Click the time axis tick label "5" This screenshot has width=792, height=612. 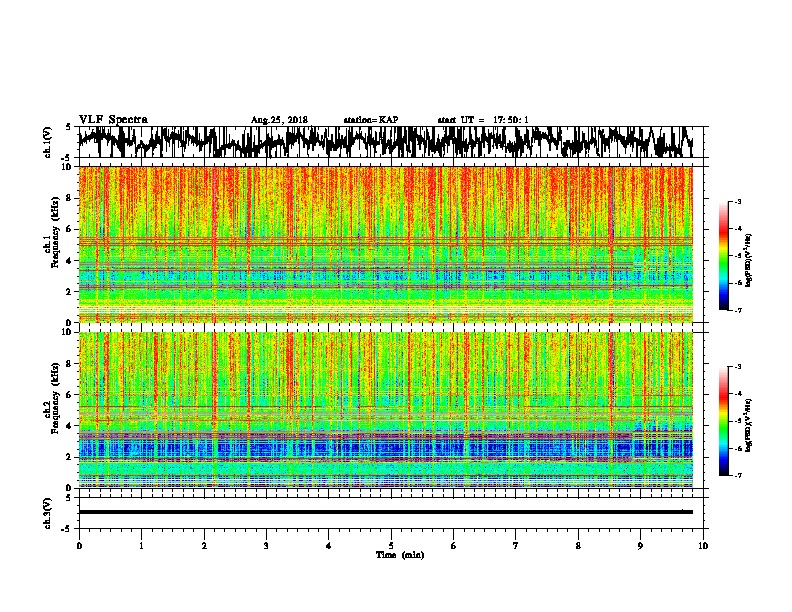coord(391,546)
